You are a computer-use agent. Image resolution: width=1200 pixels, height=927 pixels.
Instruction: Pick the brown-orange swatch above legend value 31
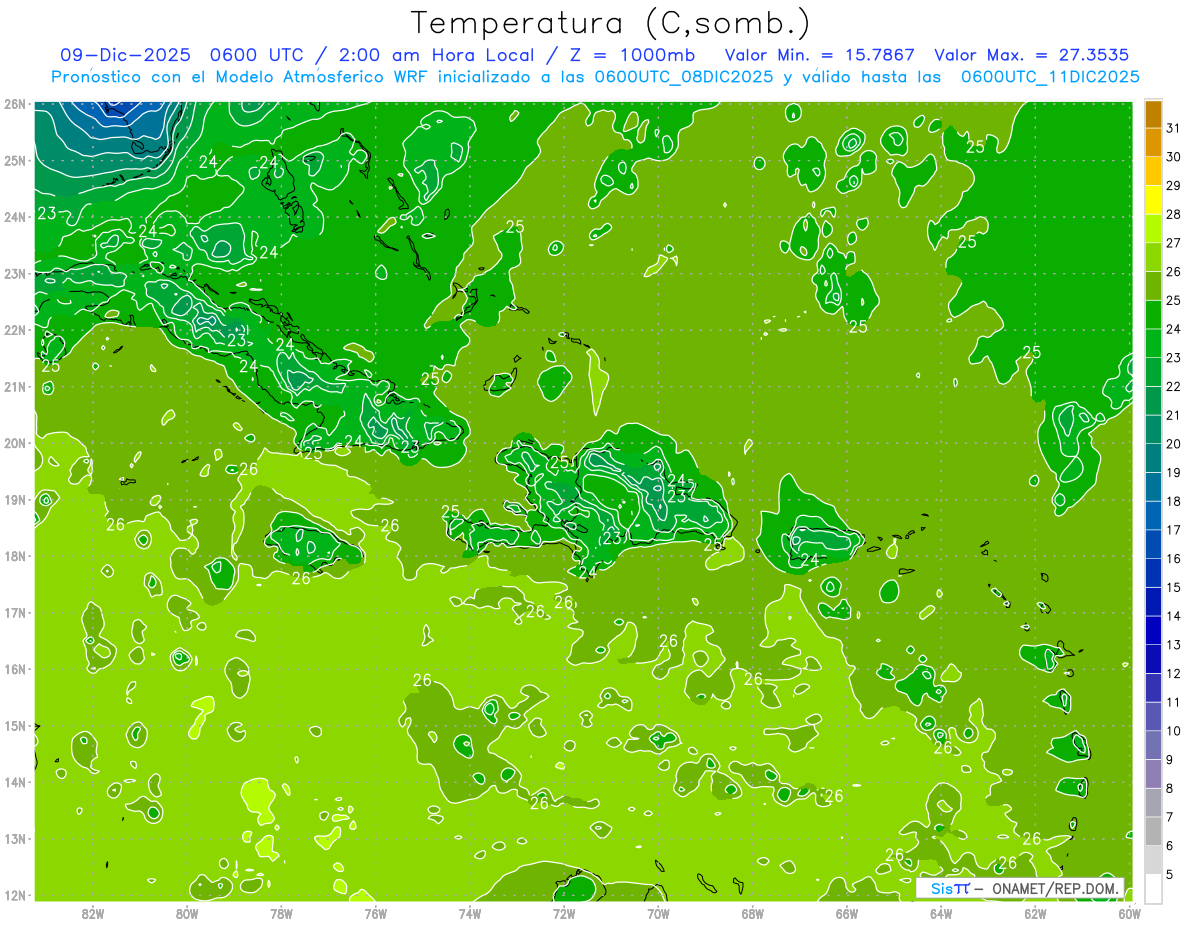[x=1153, y=115]
